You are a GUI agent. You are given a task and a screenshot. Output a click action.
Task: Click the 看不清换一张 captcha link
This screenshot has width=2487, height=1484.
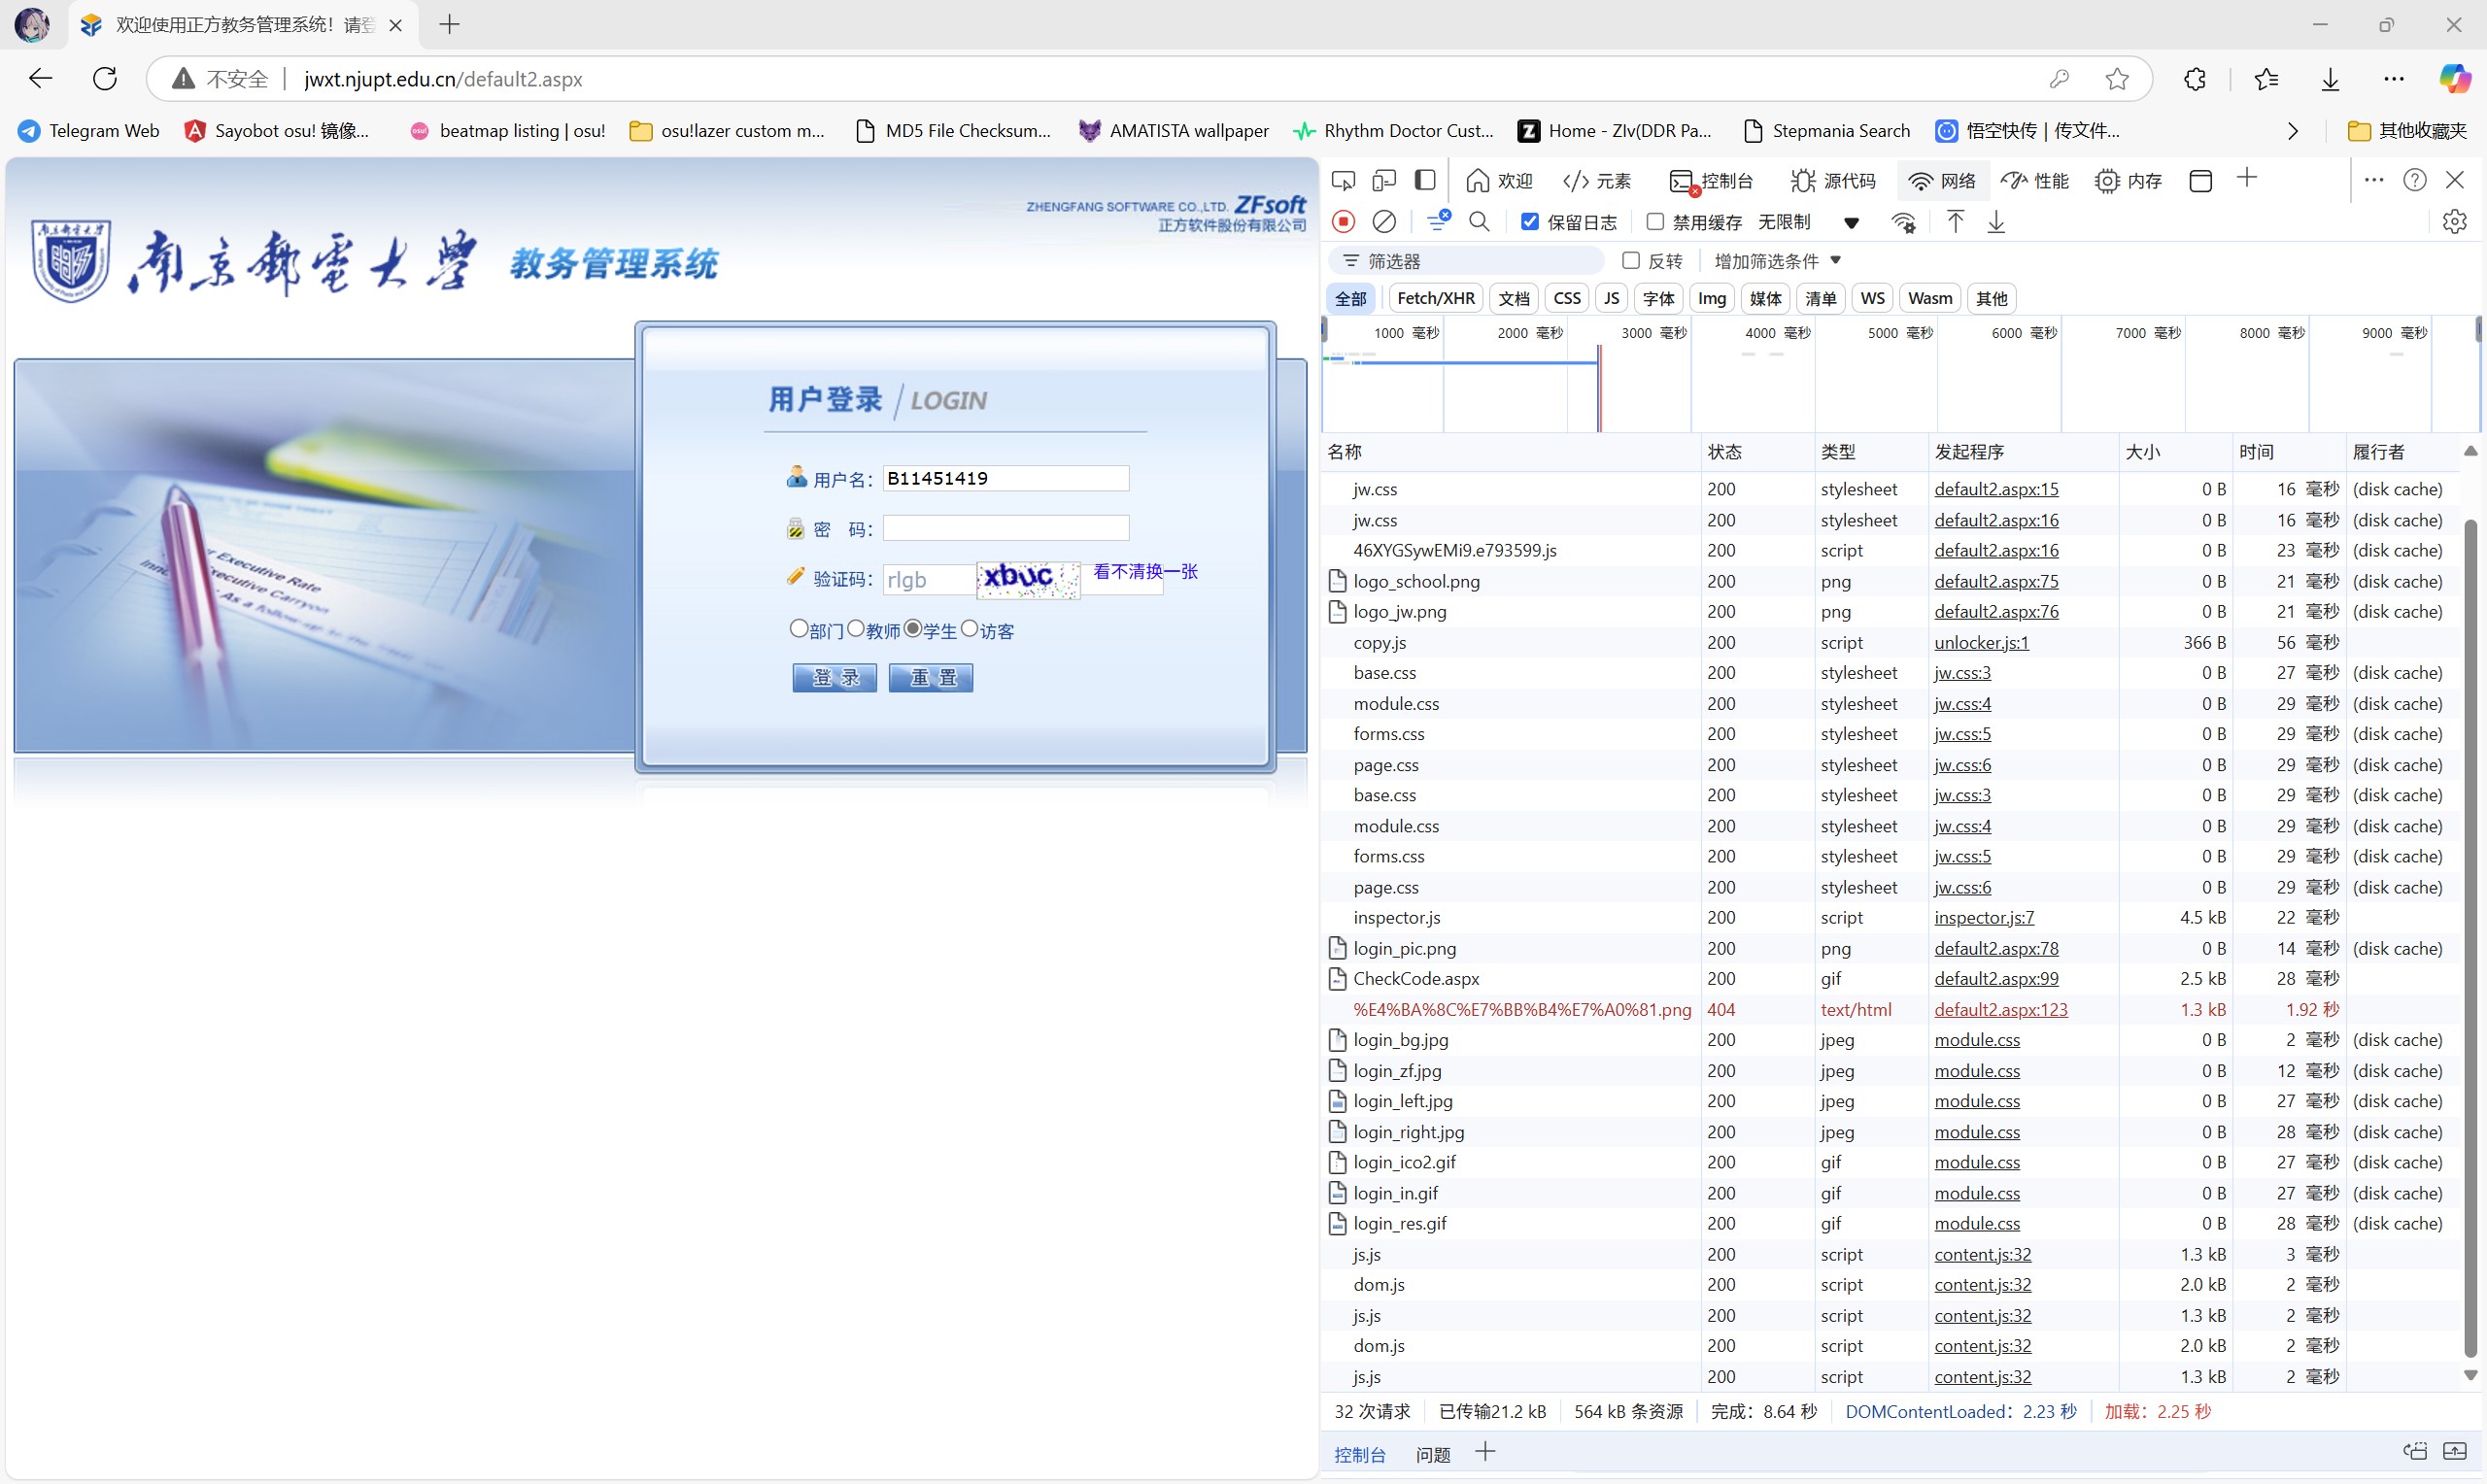(1144, 572)
